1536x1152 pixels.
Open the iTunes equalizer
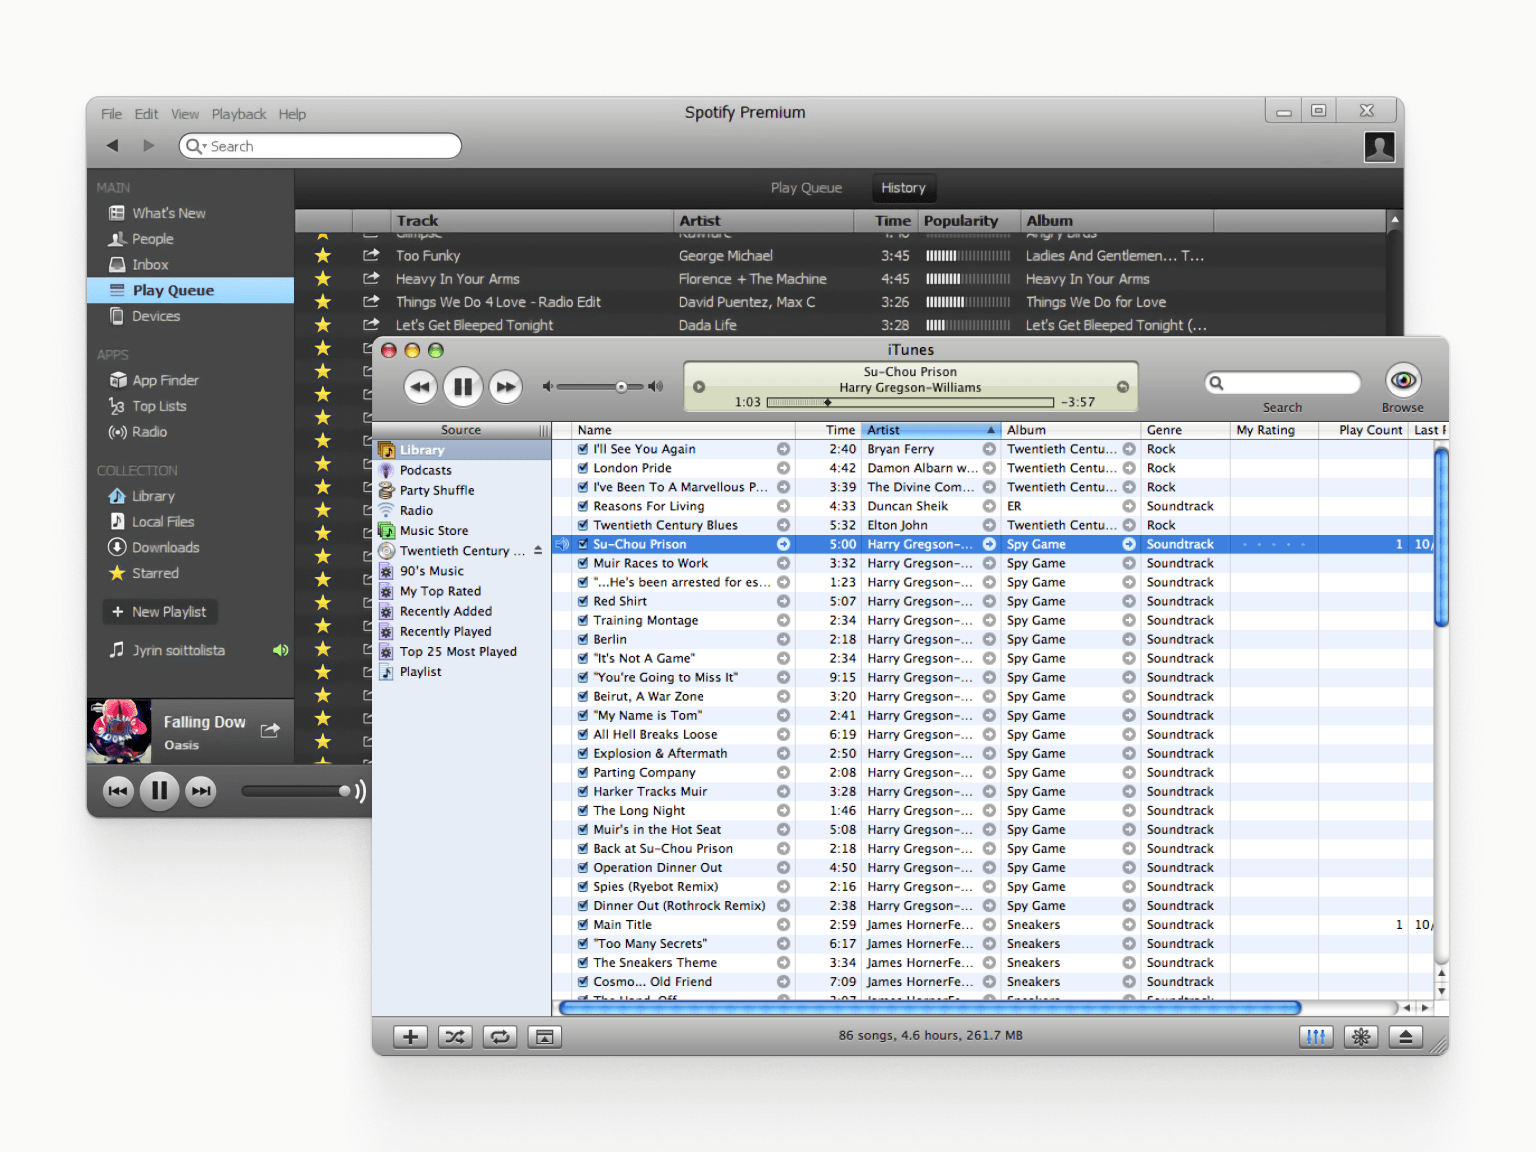point(1316,1037)
